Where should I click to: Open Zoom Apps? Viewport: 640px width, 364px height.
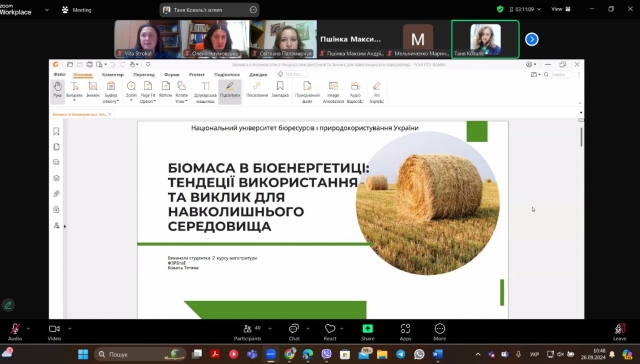[405, 332]
